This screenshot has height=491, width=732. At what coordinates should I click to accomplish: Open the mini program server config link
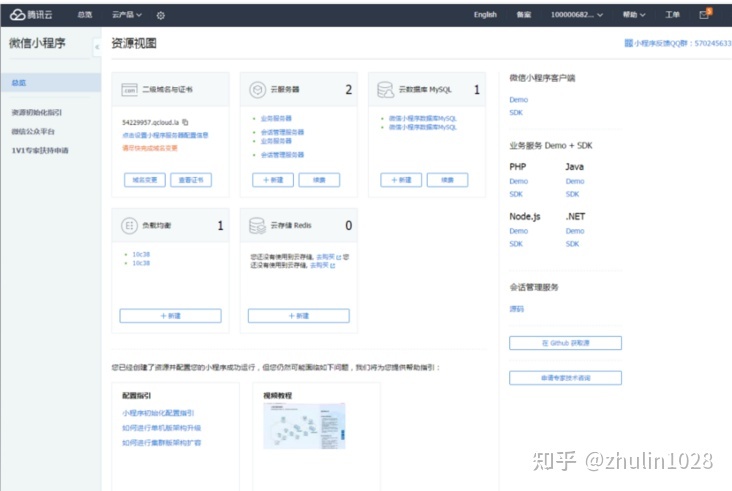pyautogui.click(x=165, y=135)
